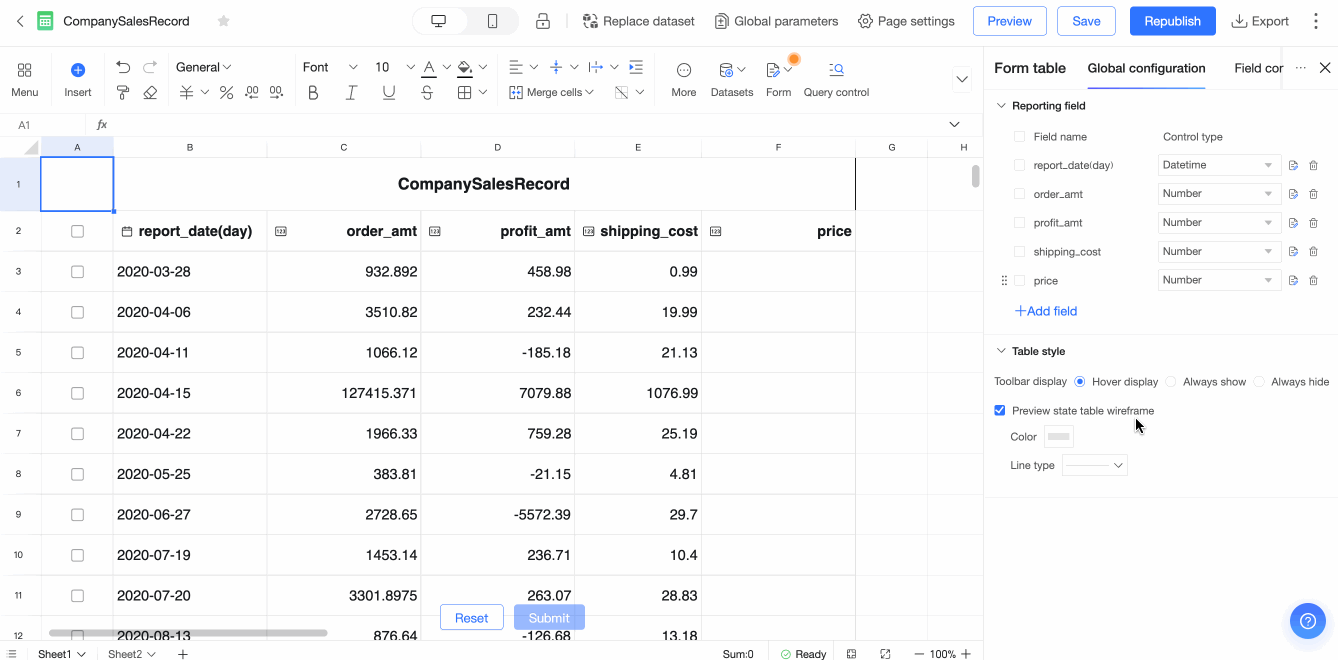Open the wireframe Color swatch picker

[x=1058, y=436]
